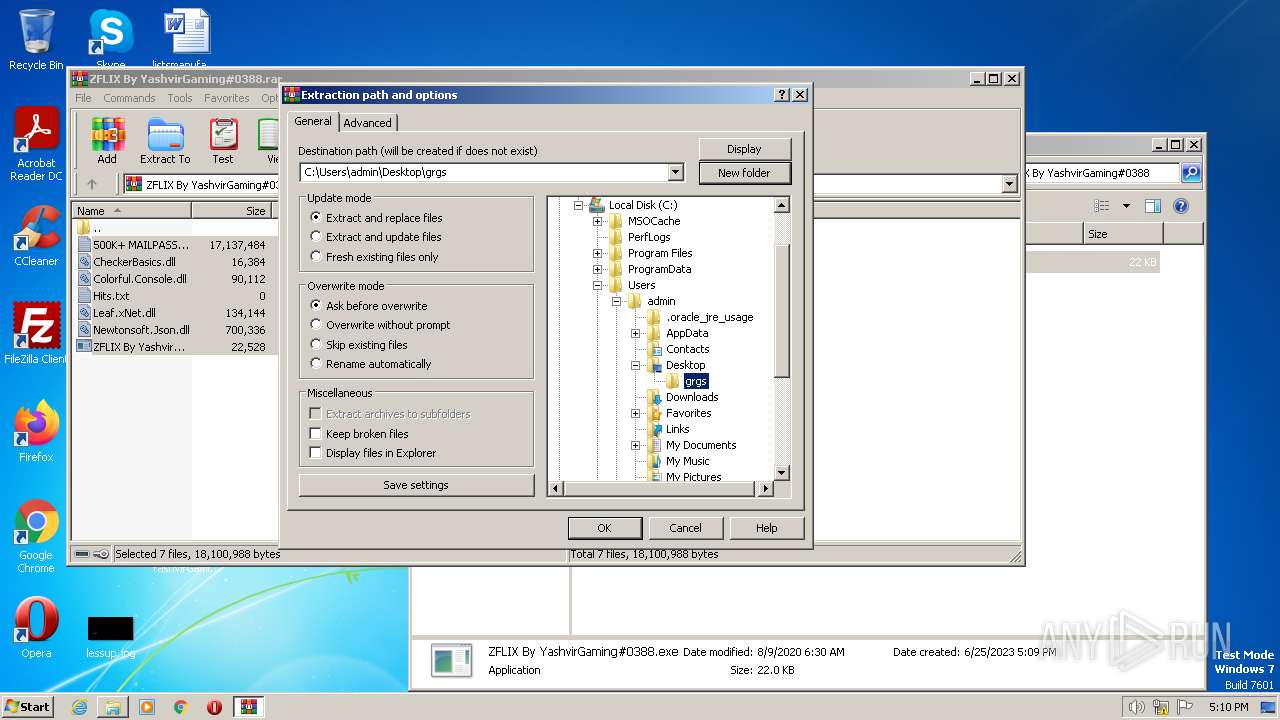
Task: Click the Opera taskbar icon
Action: point(214,707)
